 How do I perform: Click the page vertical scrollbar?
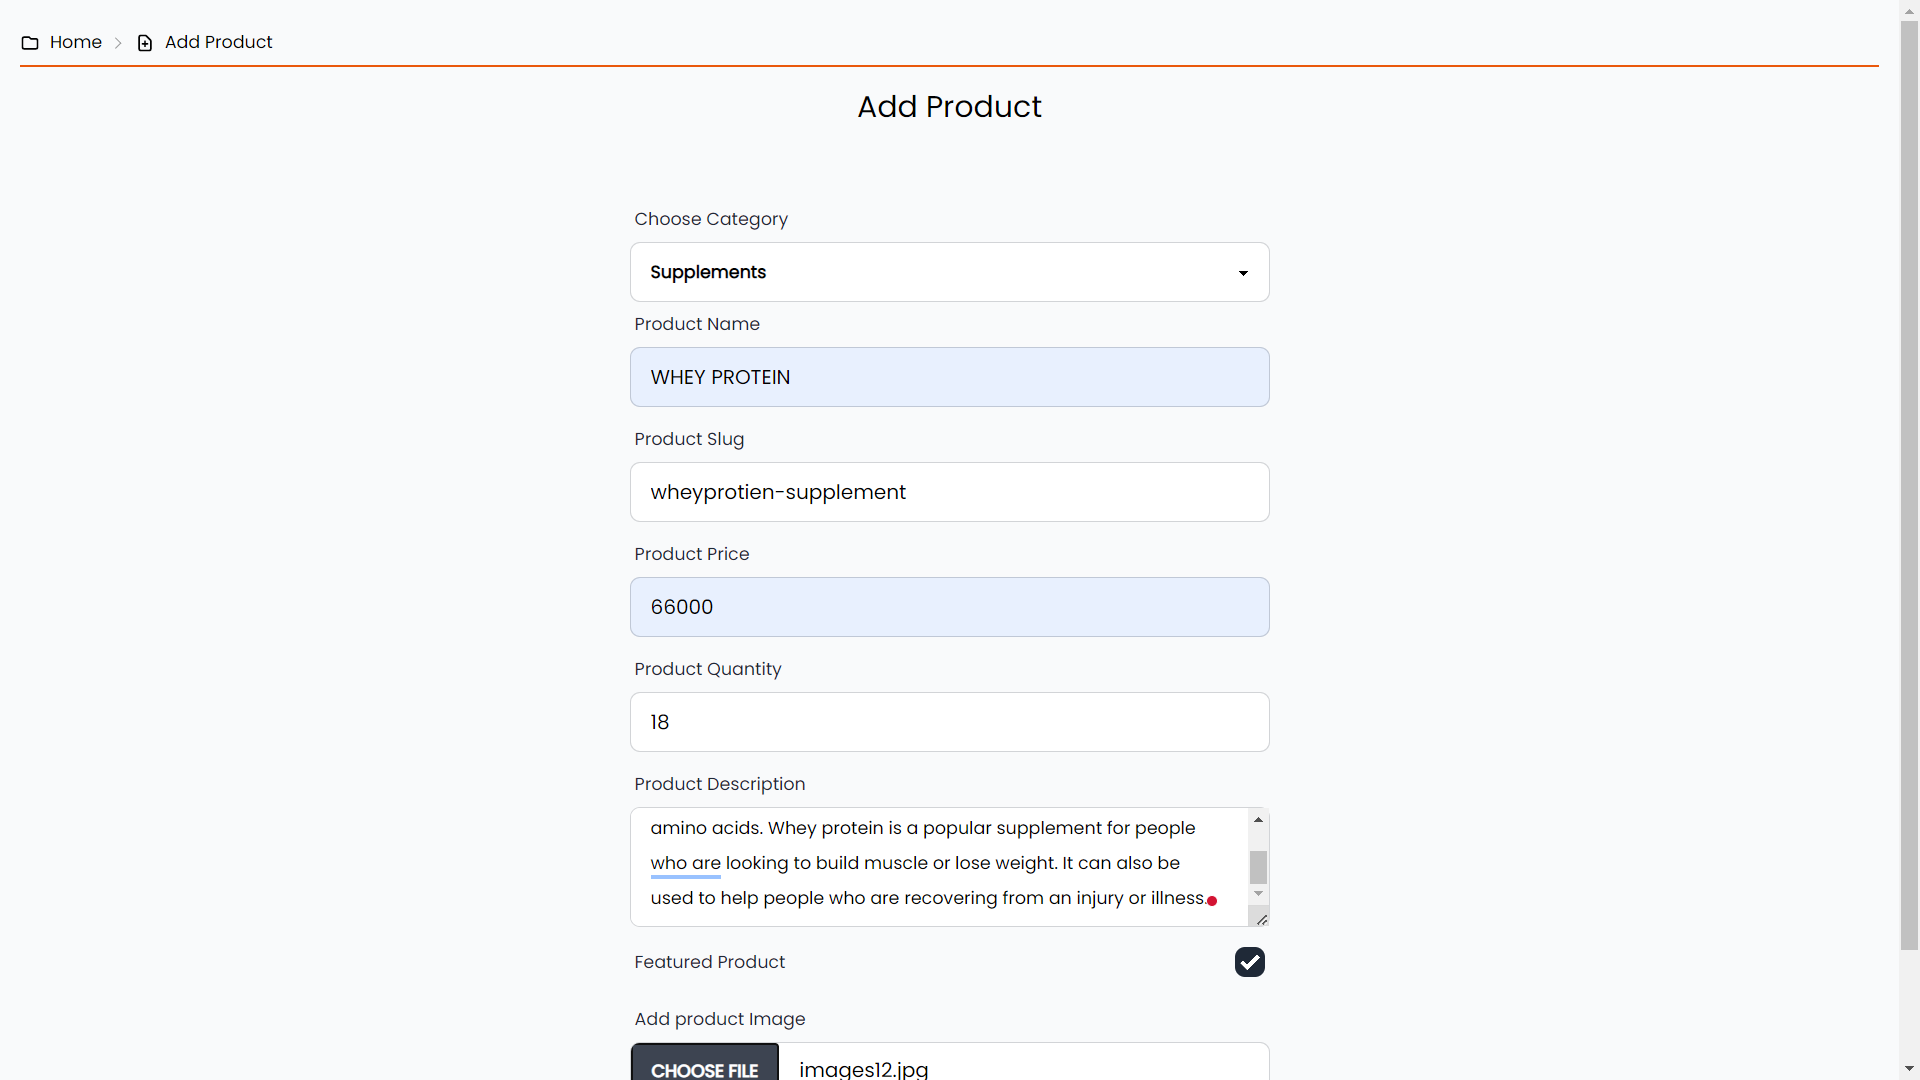click(1909, 485)
